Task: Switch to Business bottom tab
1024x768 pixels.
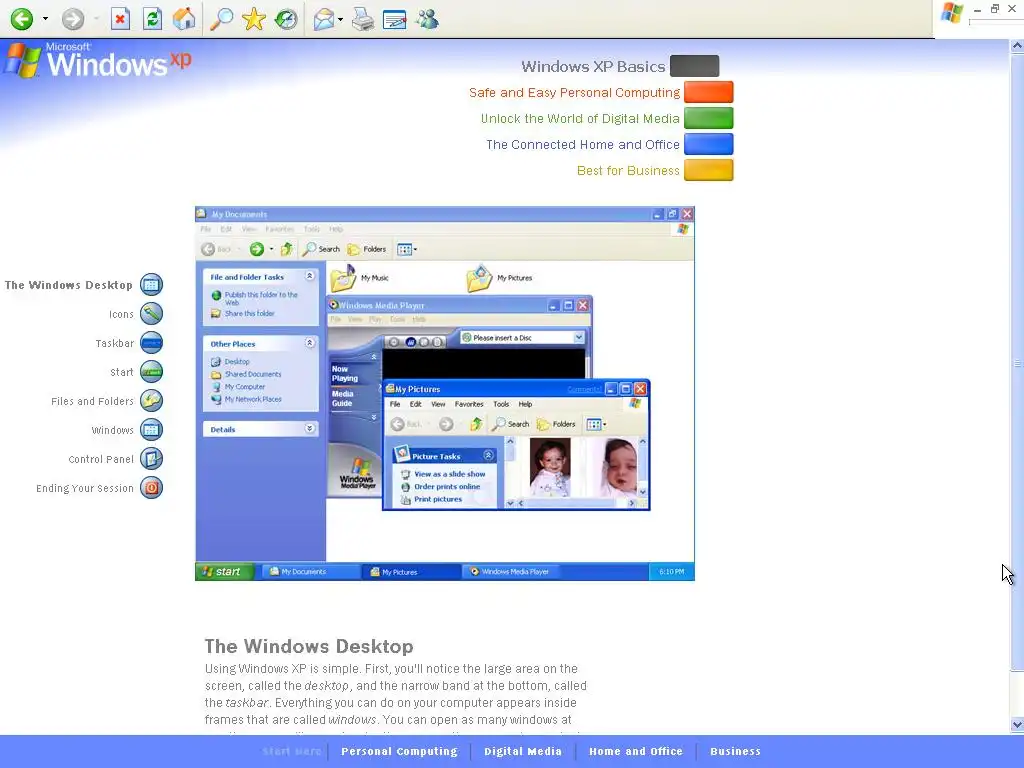Action: coord(735,751)
